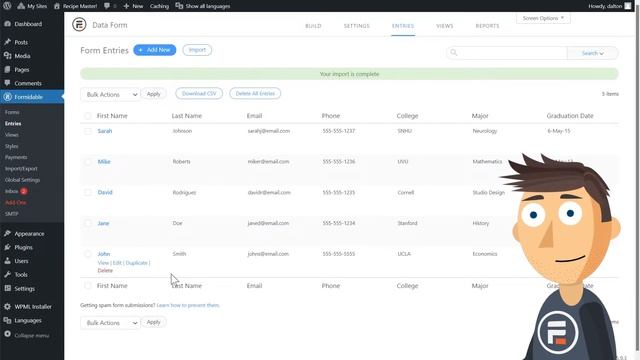
Task: Click the sarahj@email.com cell
Action: tap(269, 131)
